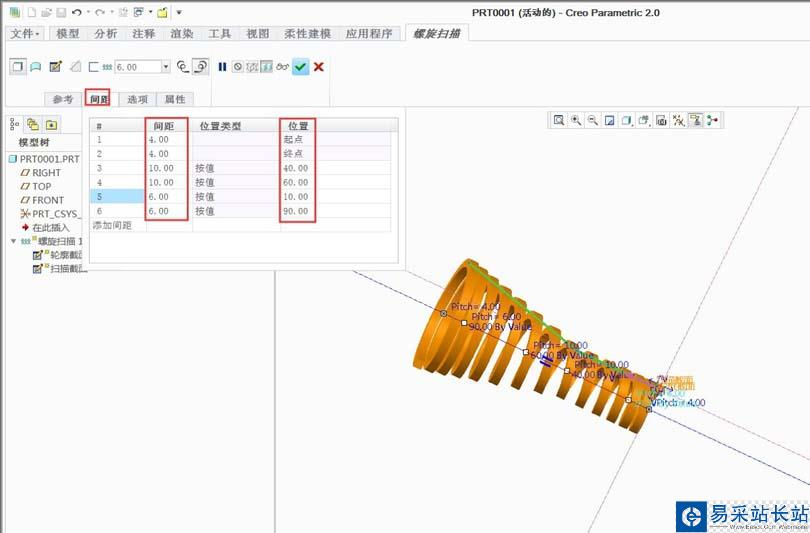Switch to the 工具 ribbon tab
This screenshot has height=533, width=810.
pyautogui.click(x=220, y=34)
